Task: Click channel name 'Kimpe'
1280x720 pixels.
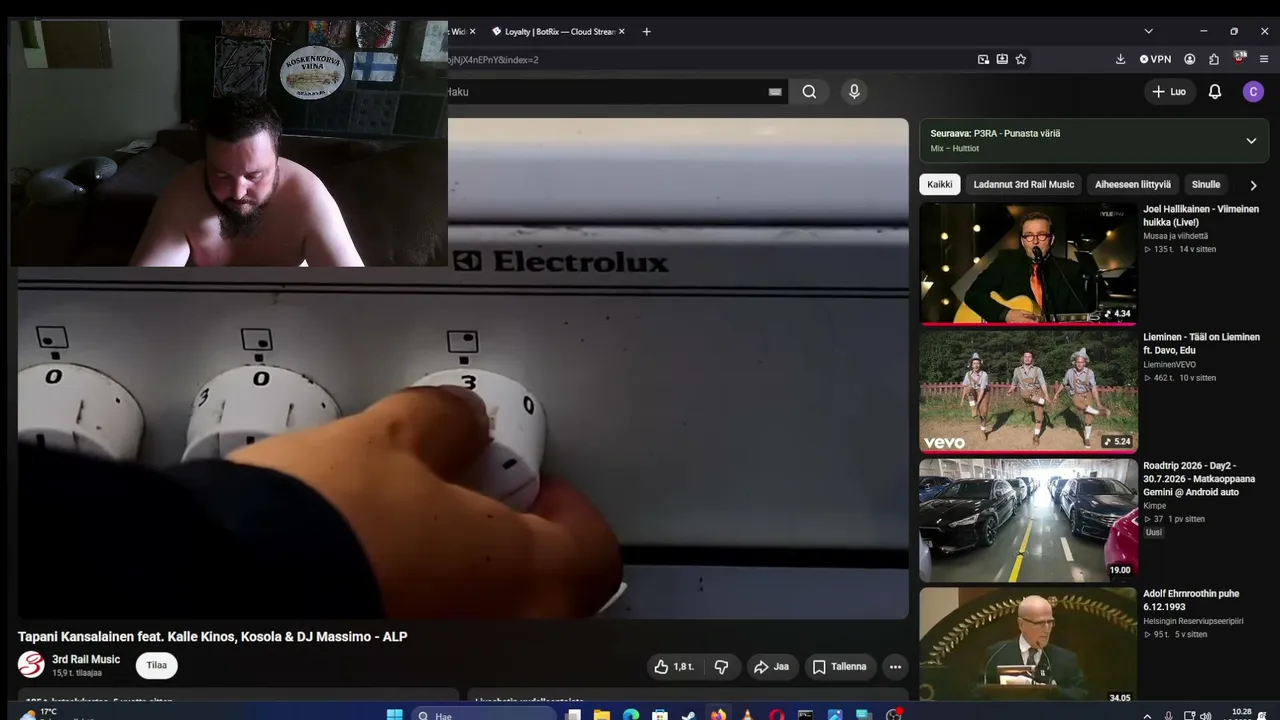Action: 1154,506
